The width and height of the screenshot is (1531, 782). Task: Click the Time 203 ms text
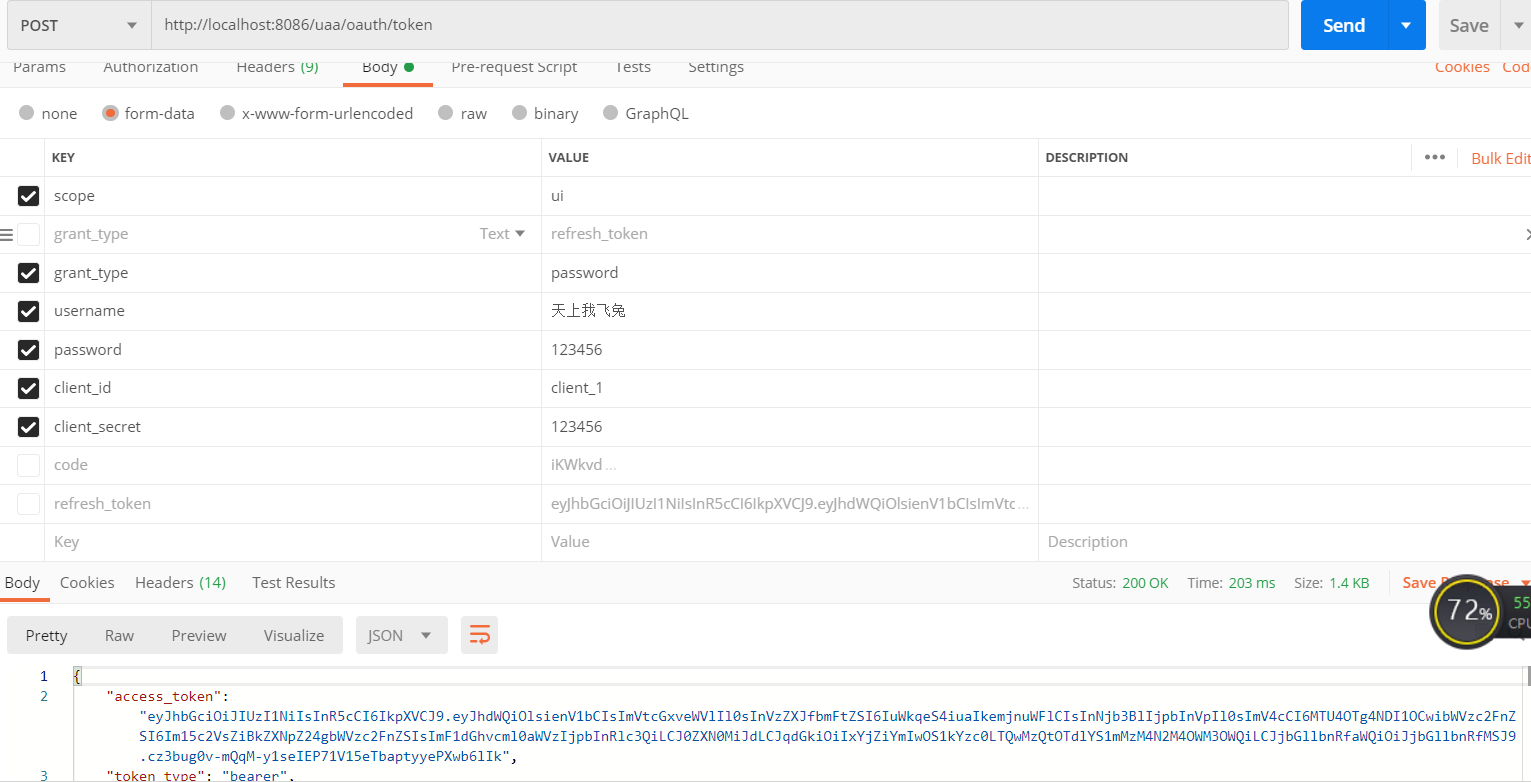click(1231, 583)
